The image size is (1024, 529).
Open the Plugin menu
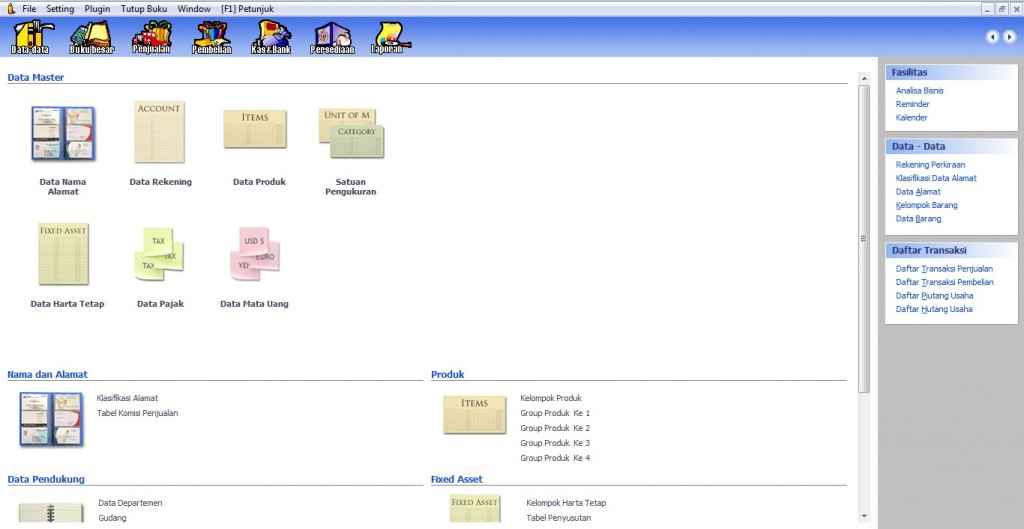click(97, 8)
